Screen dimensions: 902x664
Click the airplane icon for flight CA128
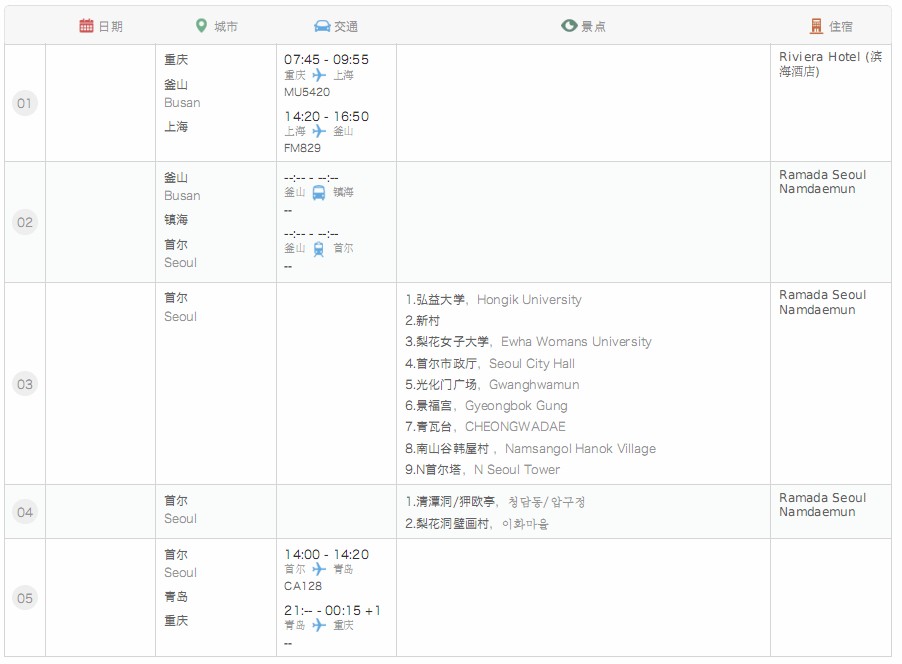[x=319, y=569]
